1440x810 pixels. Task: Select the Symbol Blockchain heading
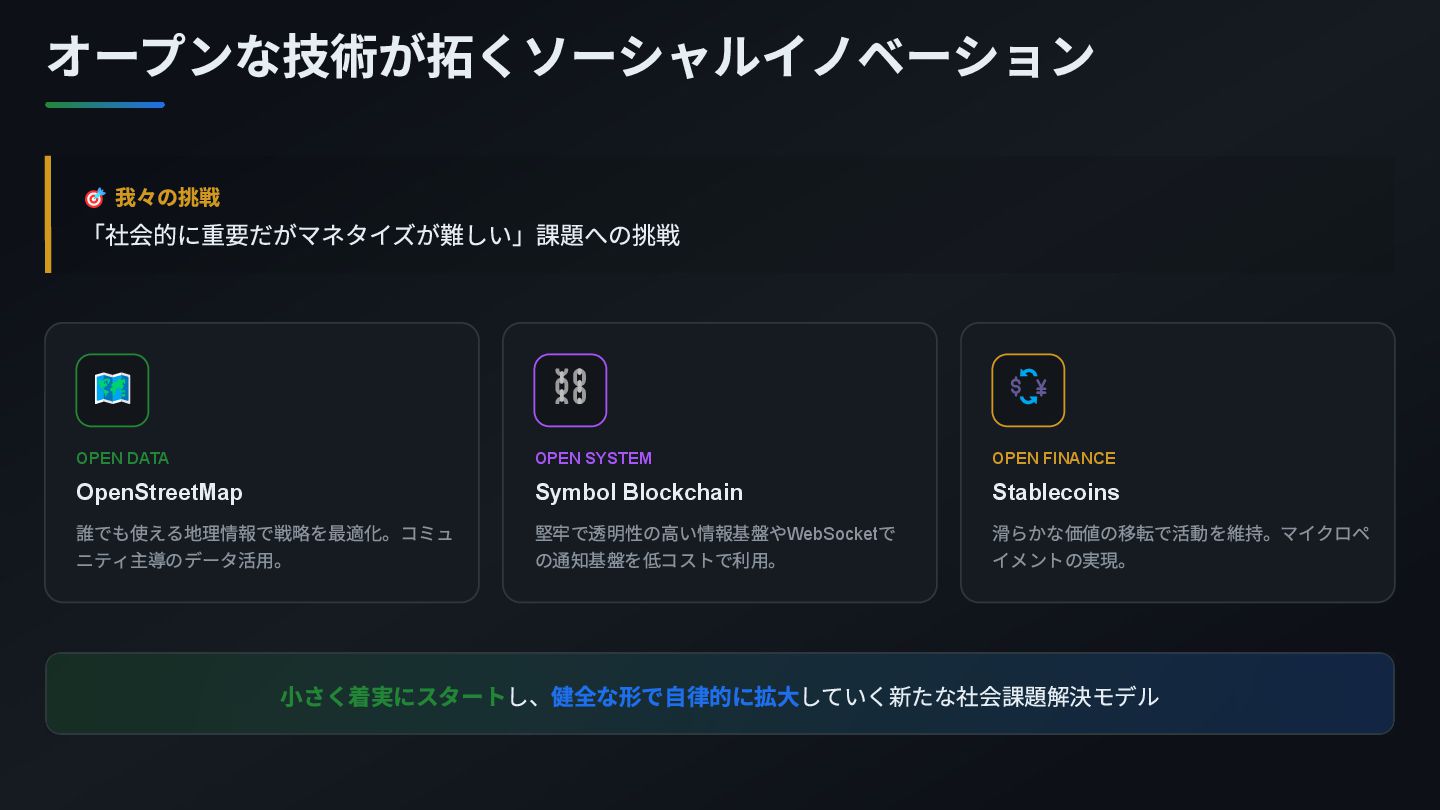[x=639, y=492]
